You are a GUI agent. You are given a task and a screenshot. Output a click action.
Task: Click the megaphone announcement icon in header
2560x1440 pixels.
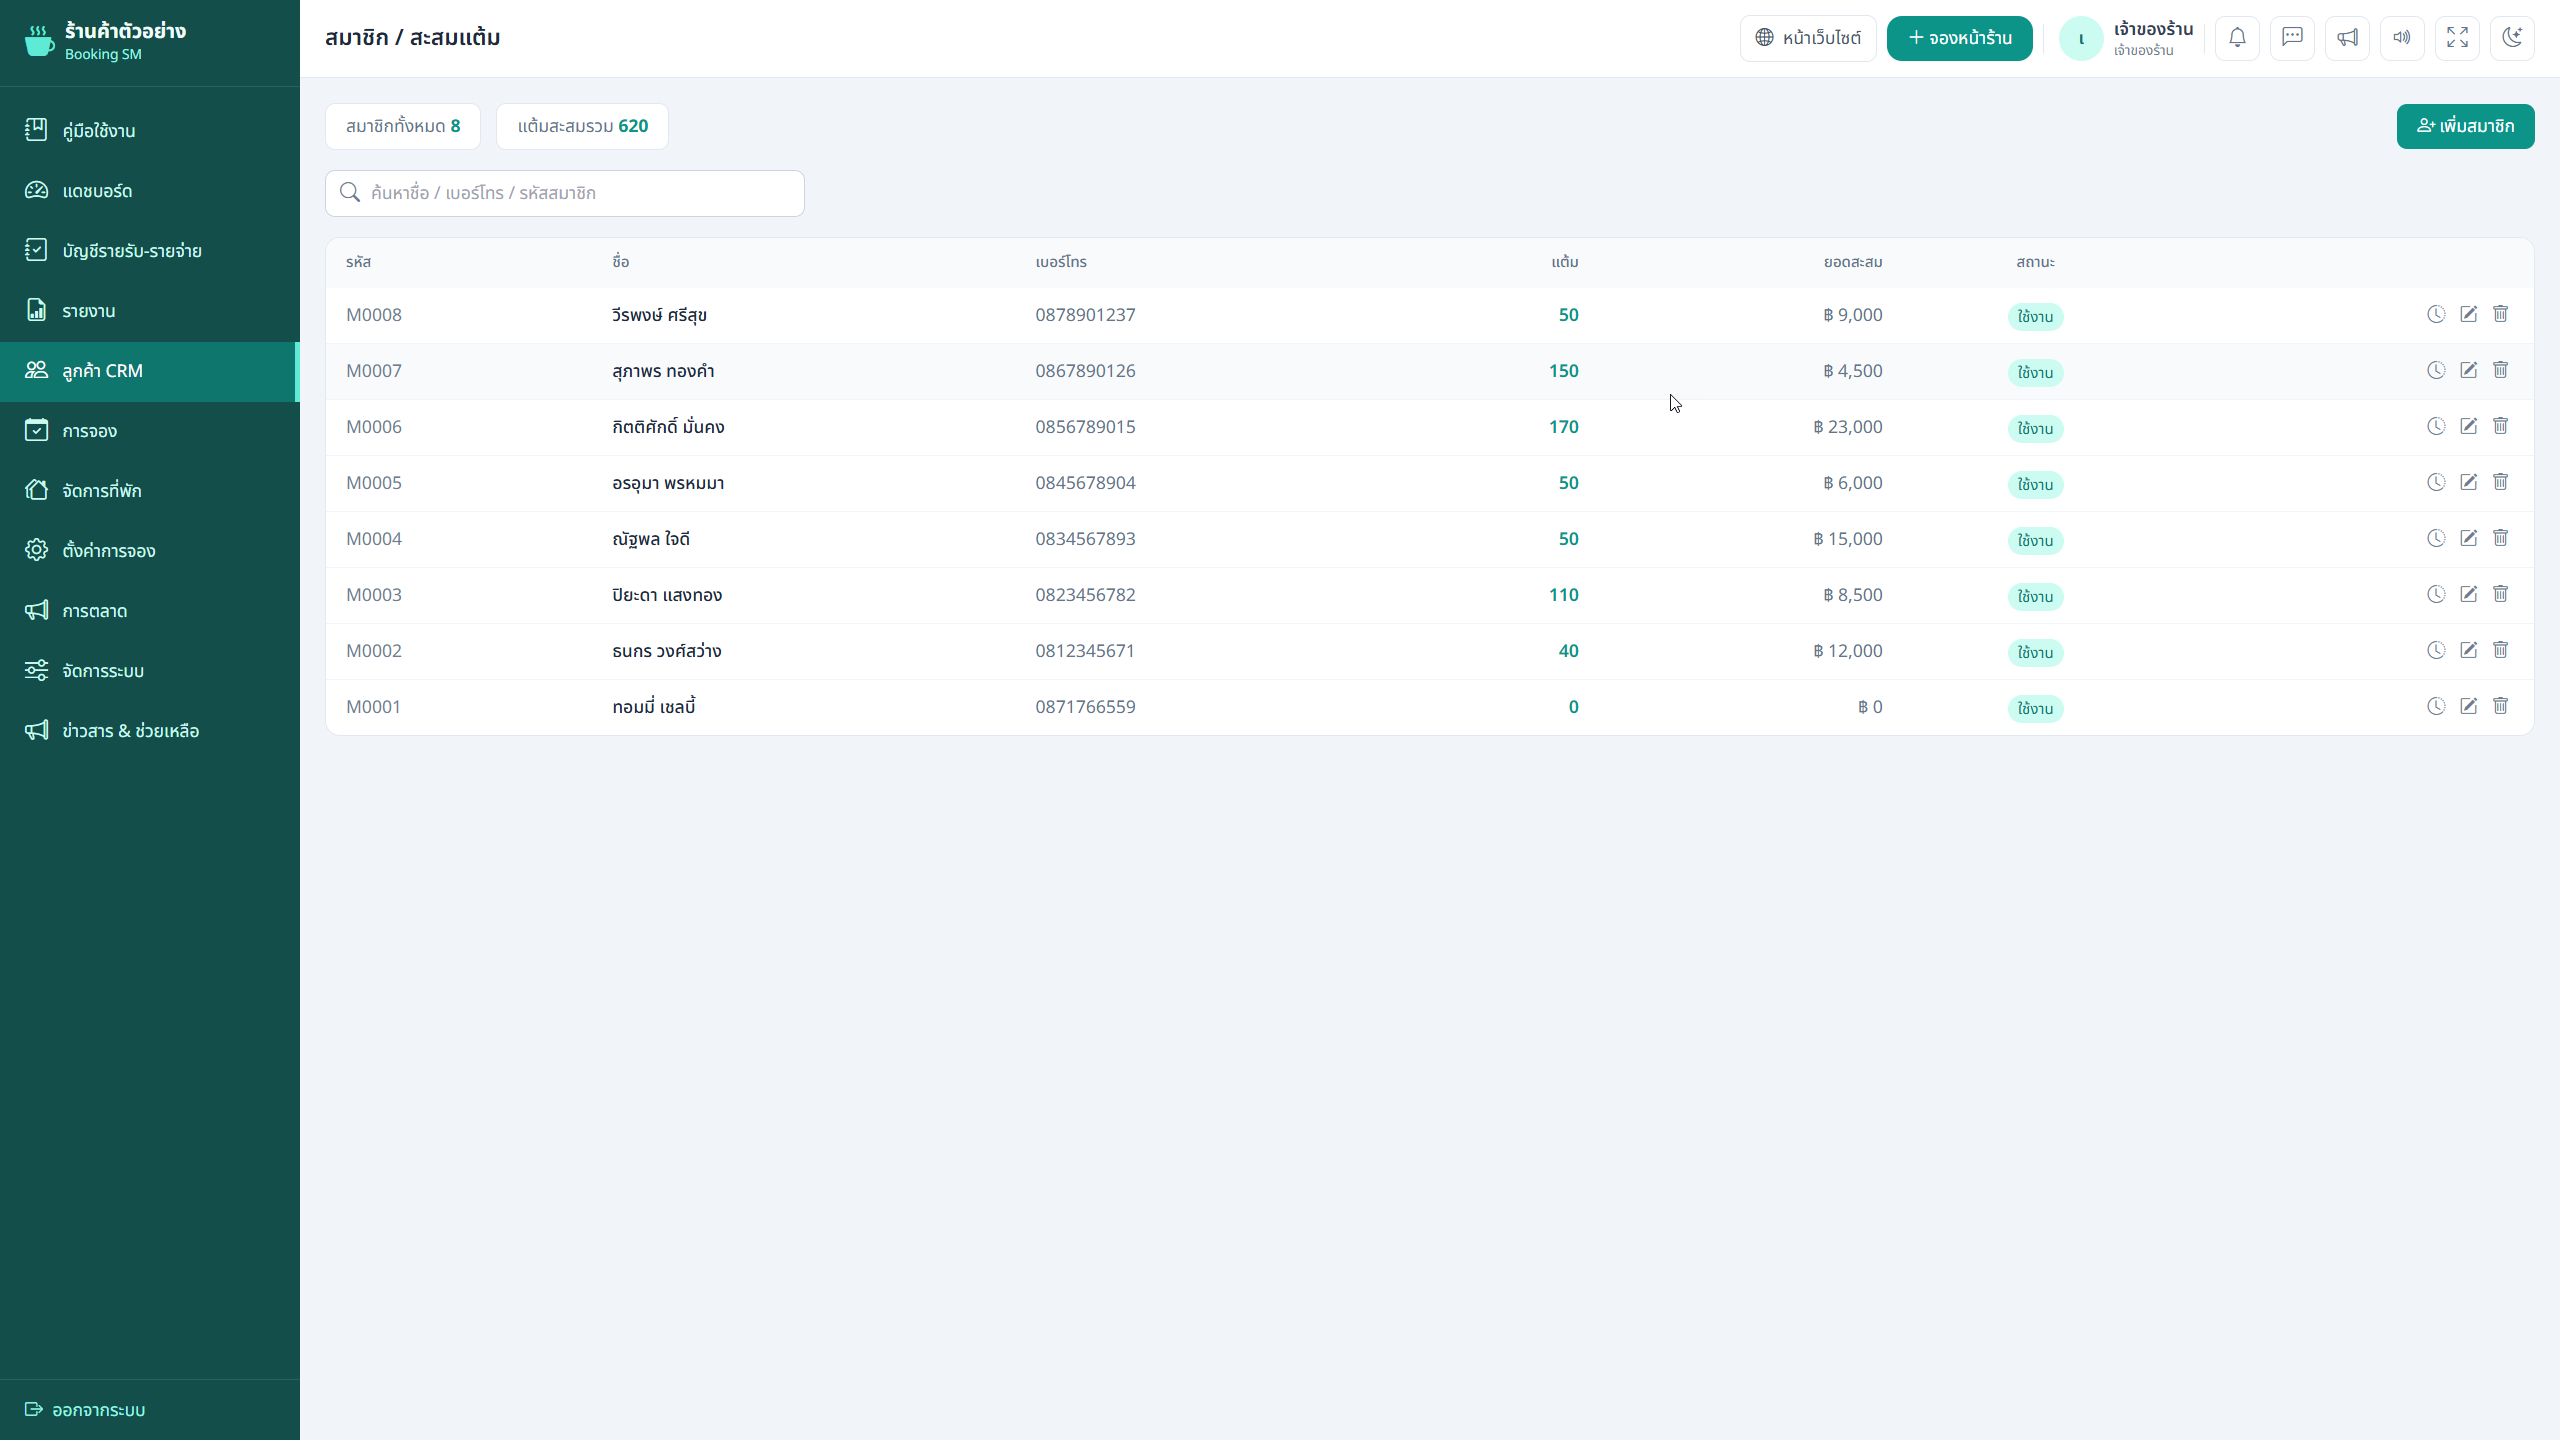point(2347,38)
